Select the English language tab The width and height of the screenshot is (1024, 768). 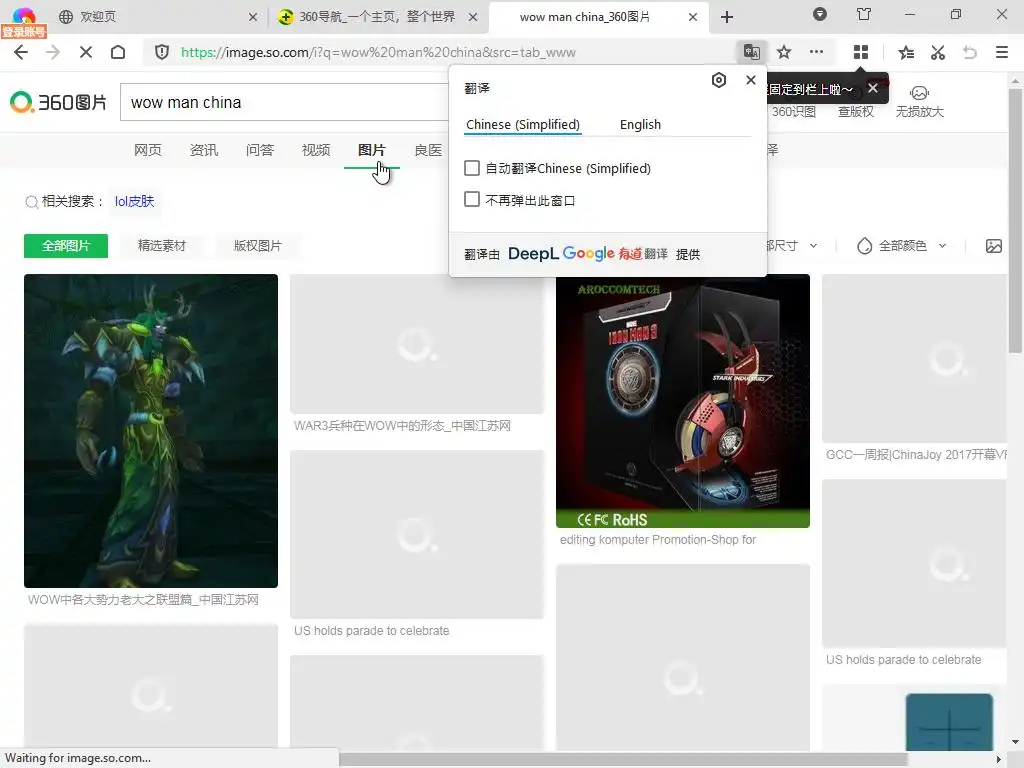[x=640, y=124]
